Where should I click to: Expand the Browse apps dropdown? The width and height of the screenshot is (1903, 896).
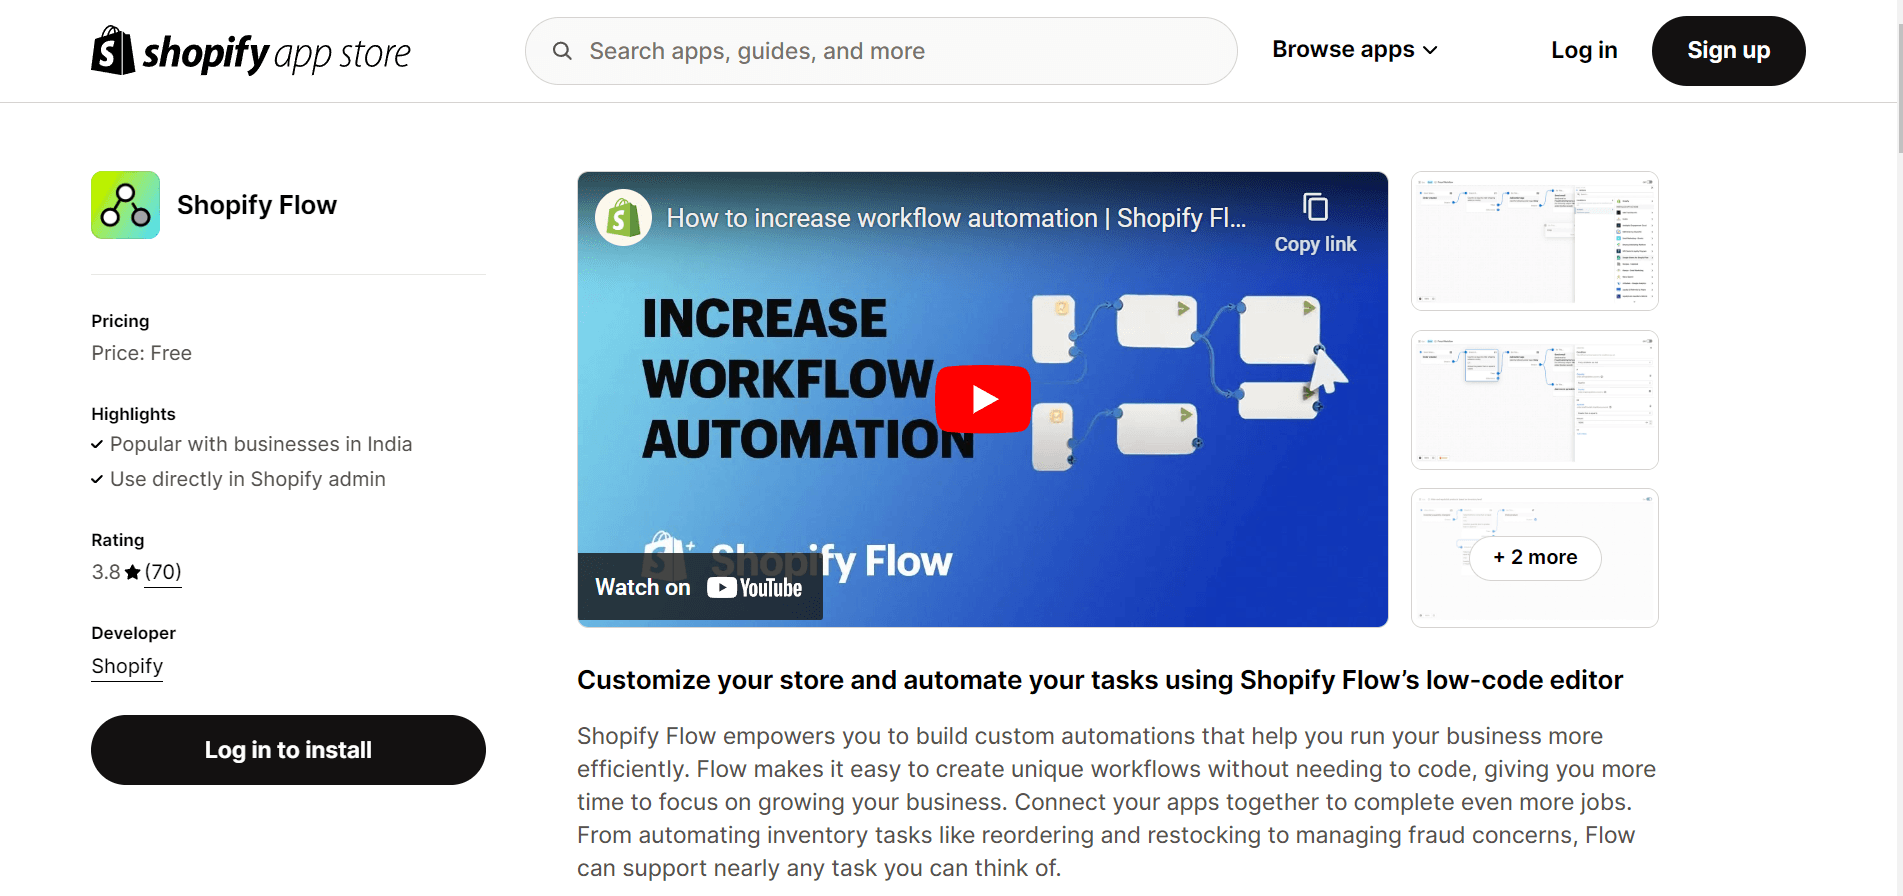1354,50
